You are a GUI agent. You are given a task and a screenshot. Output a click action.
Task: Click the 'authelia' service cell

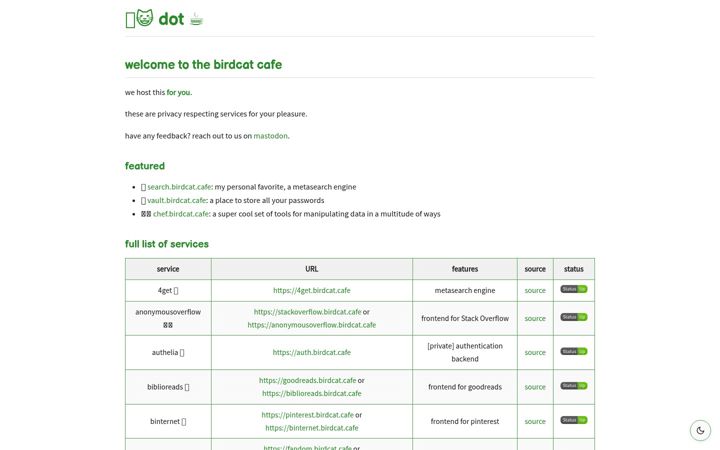coord(168,352)
